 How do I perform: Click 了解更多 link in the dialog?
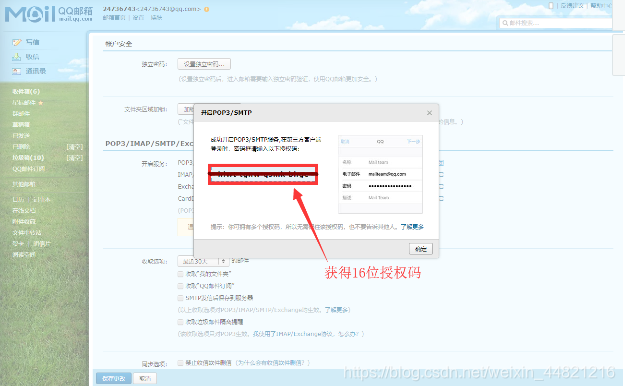[412, 227]
